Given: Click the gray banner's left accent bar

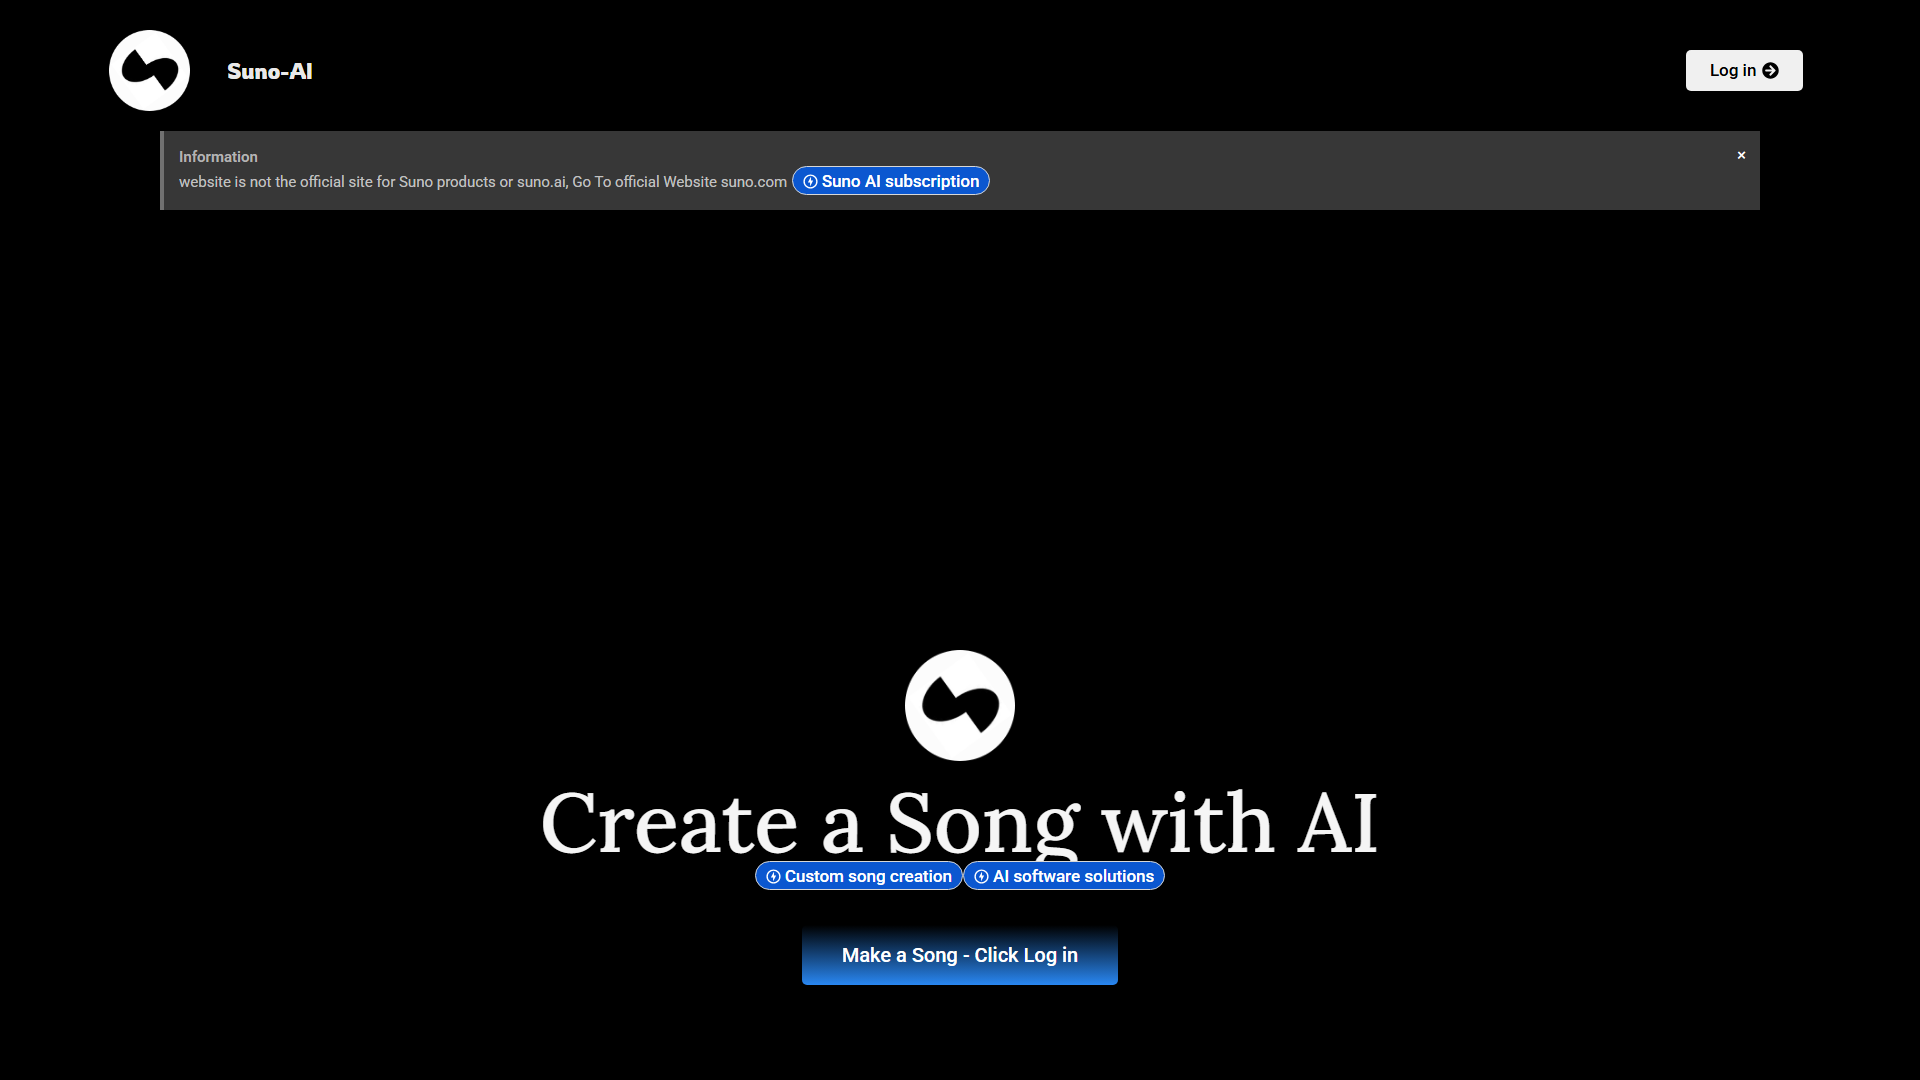Looking at the screenshot, I should [x=162, y=170].
